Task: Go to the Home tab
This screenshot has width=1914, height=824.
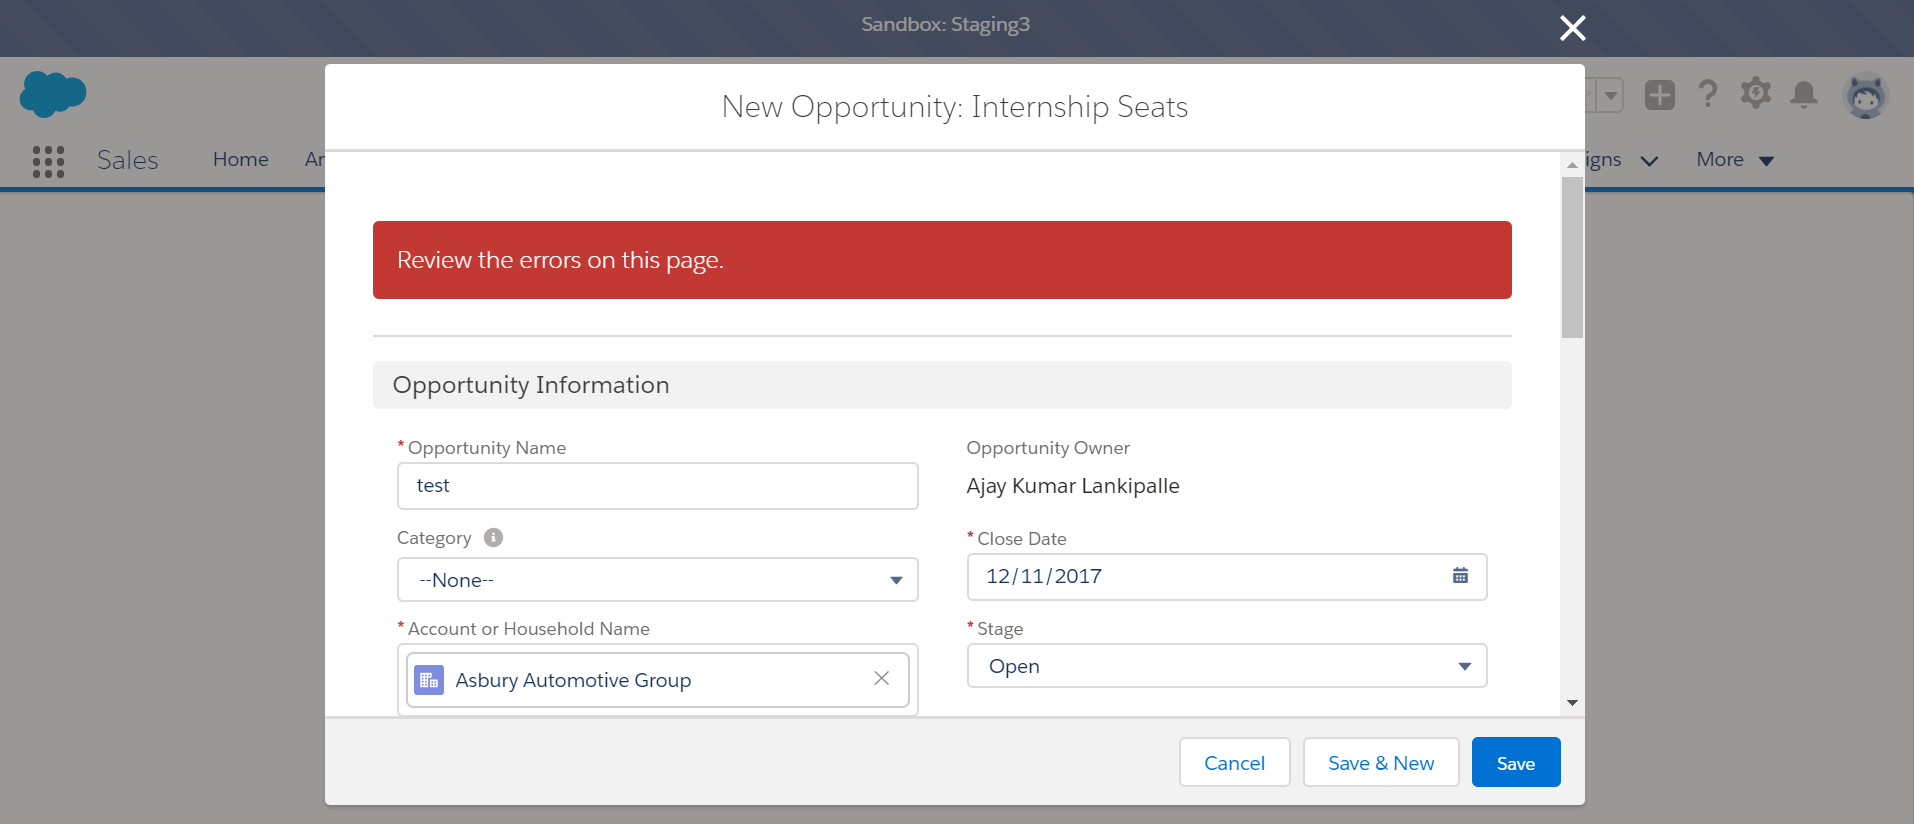Action: (240, 160)
